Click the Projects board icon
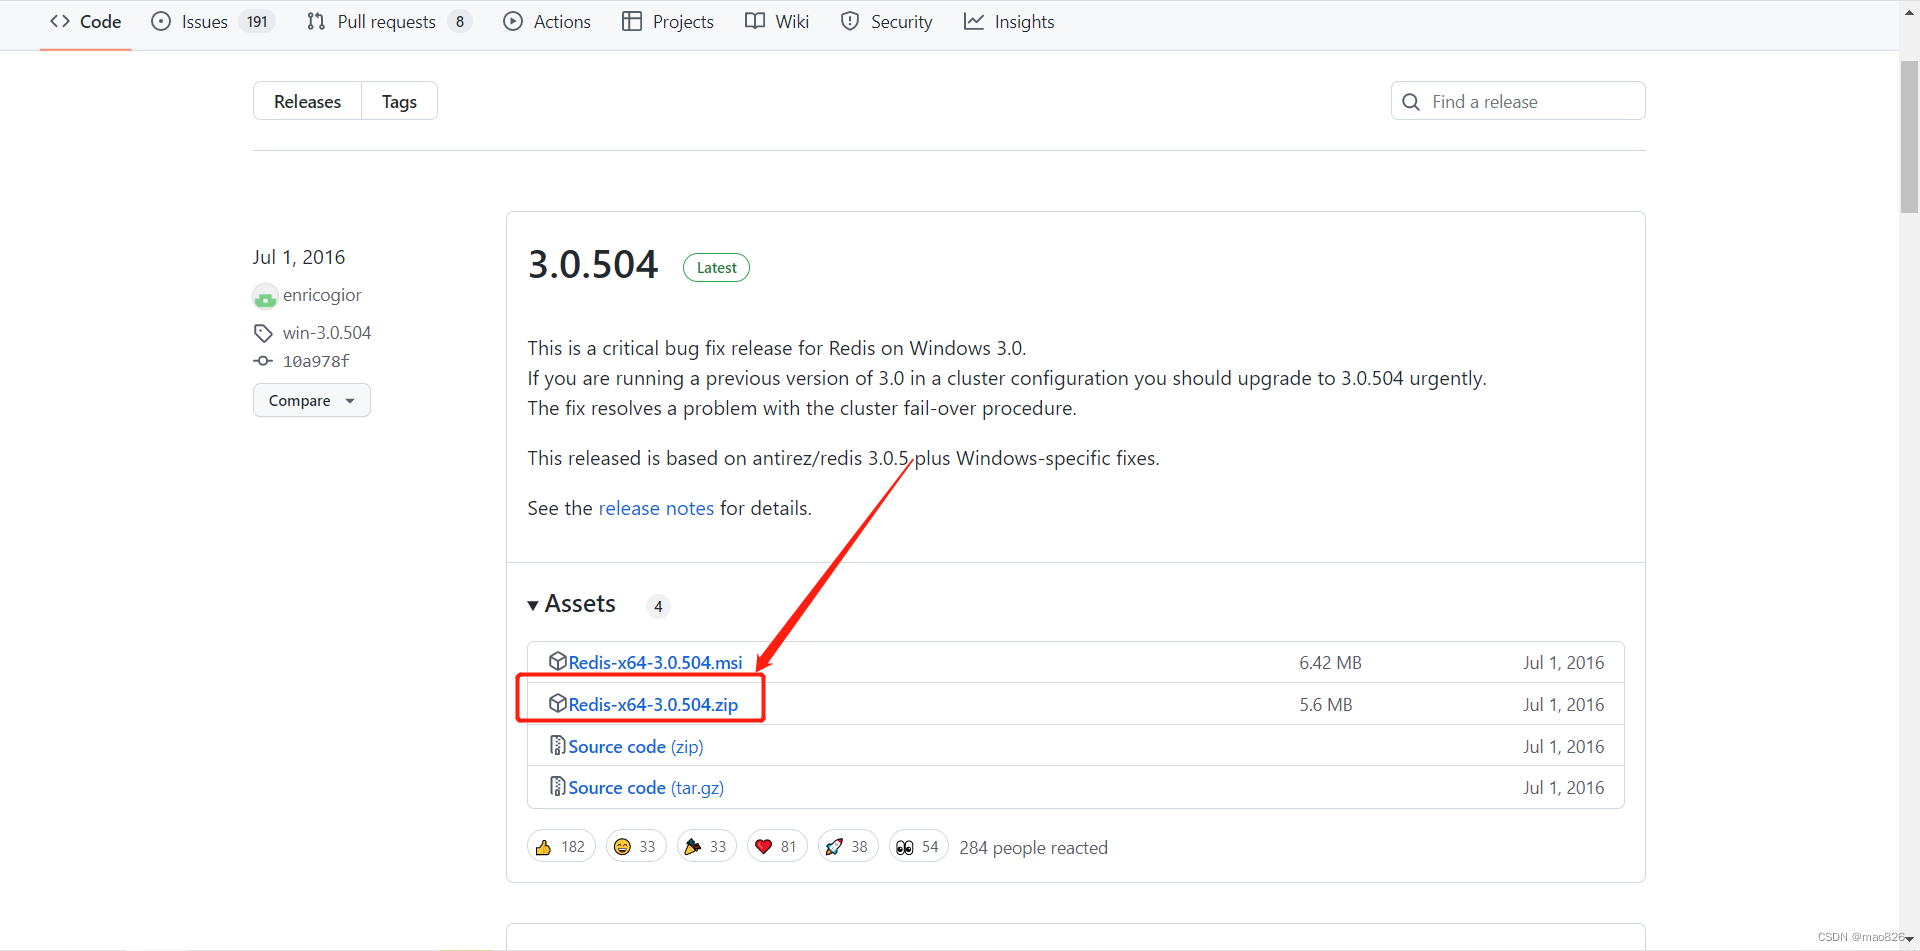1920x951 pixels. [x=632, y=21]
